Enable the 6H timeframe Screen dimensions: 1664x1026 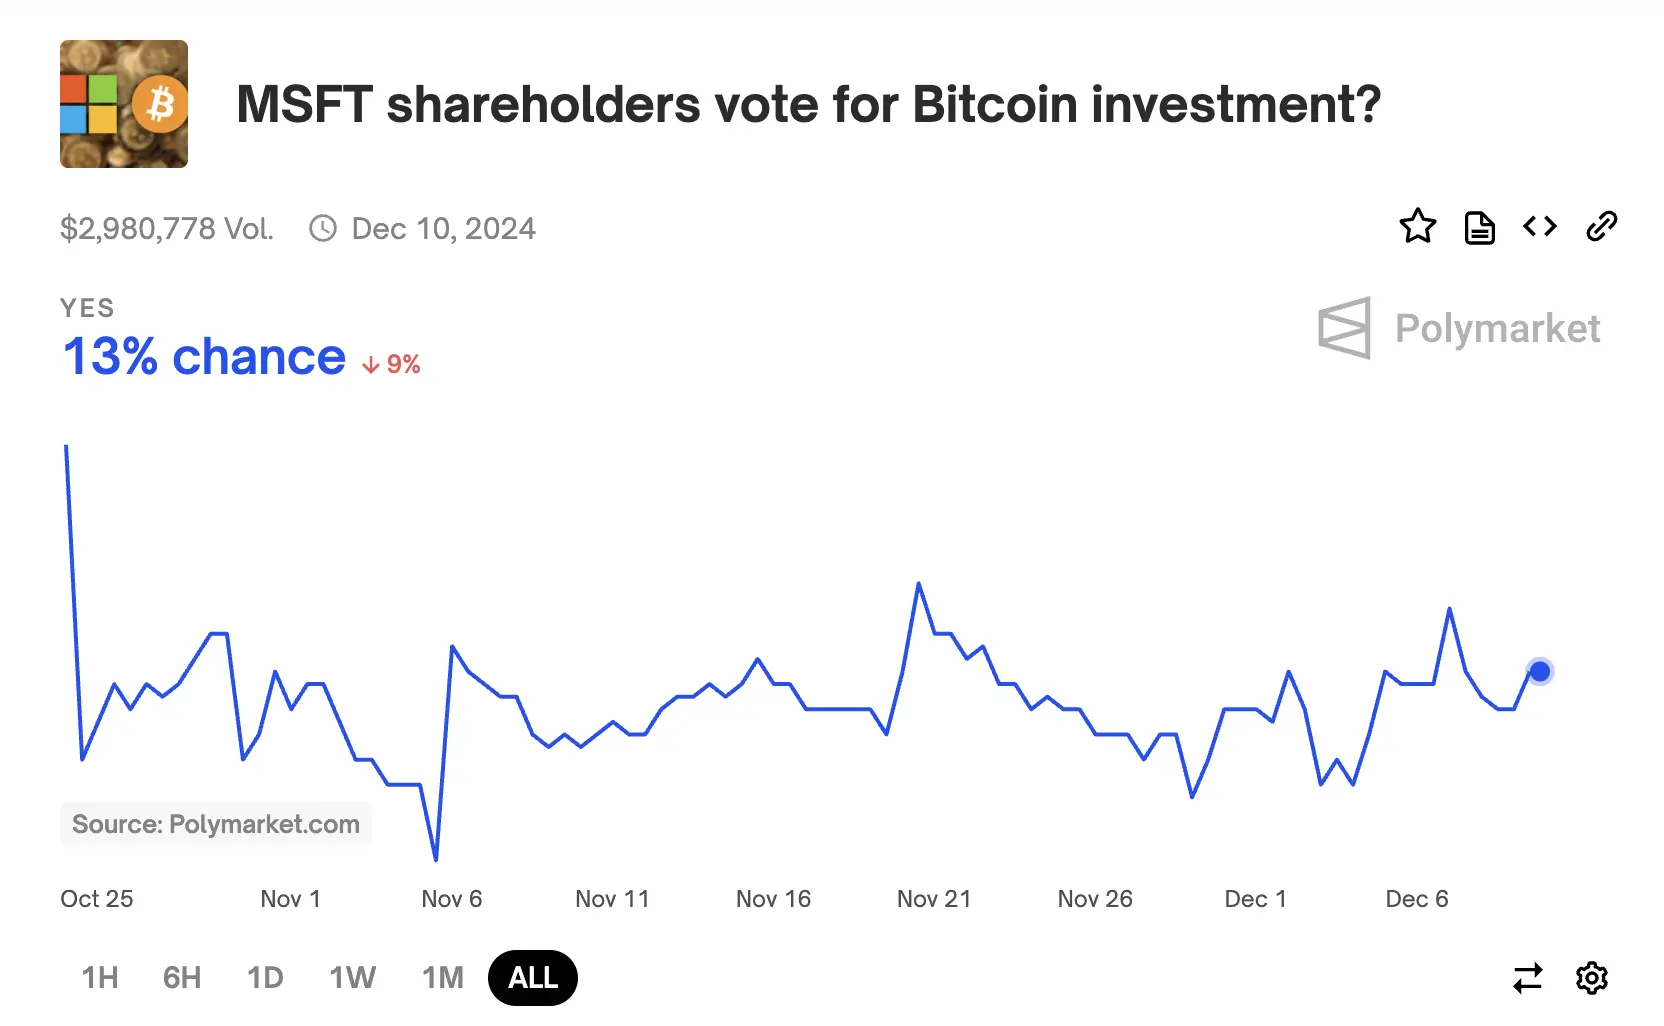pos(181,978)
